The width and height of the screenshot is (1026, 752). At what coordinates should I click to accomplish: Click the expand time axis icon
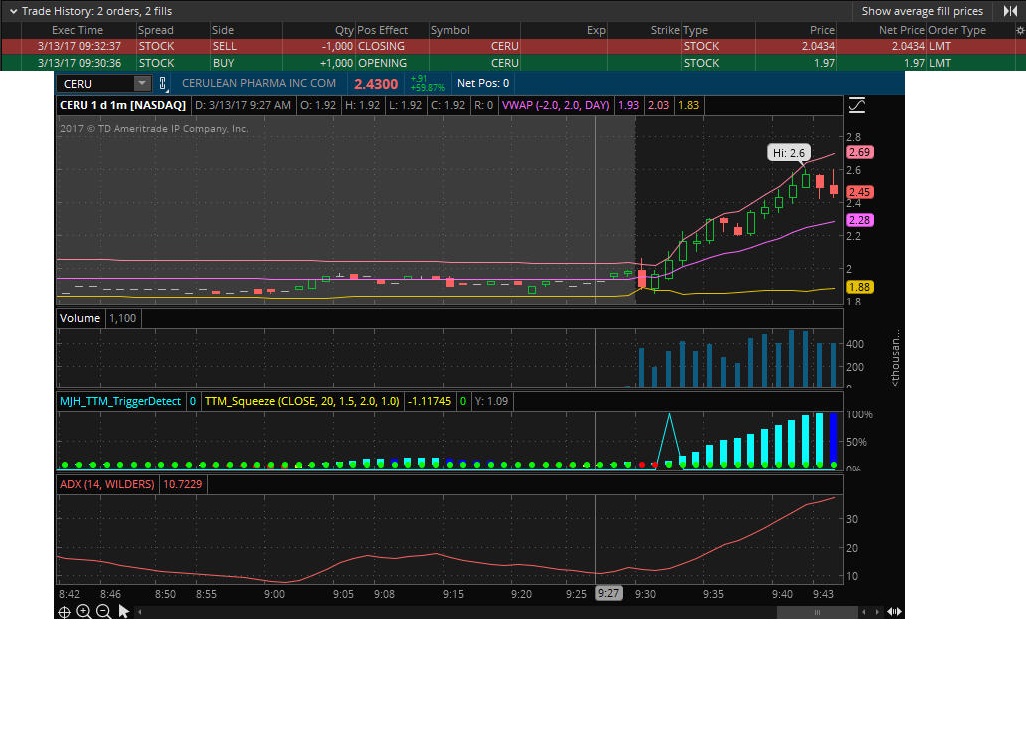point(894,612)
